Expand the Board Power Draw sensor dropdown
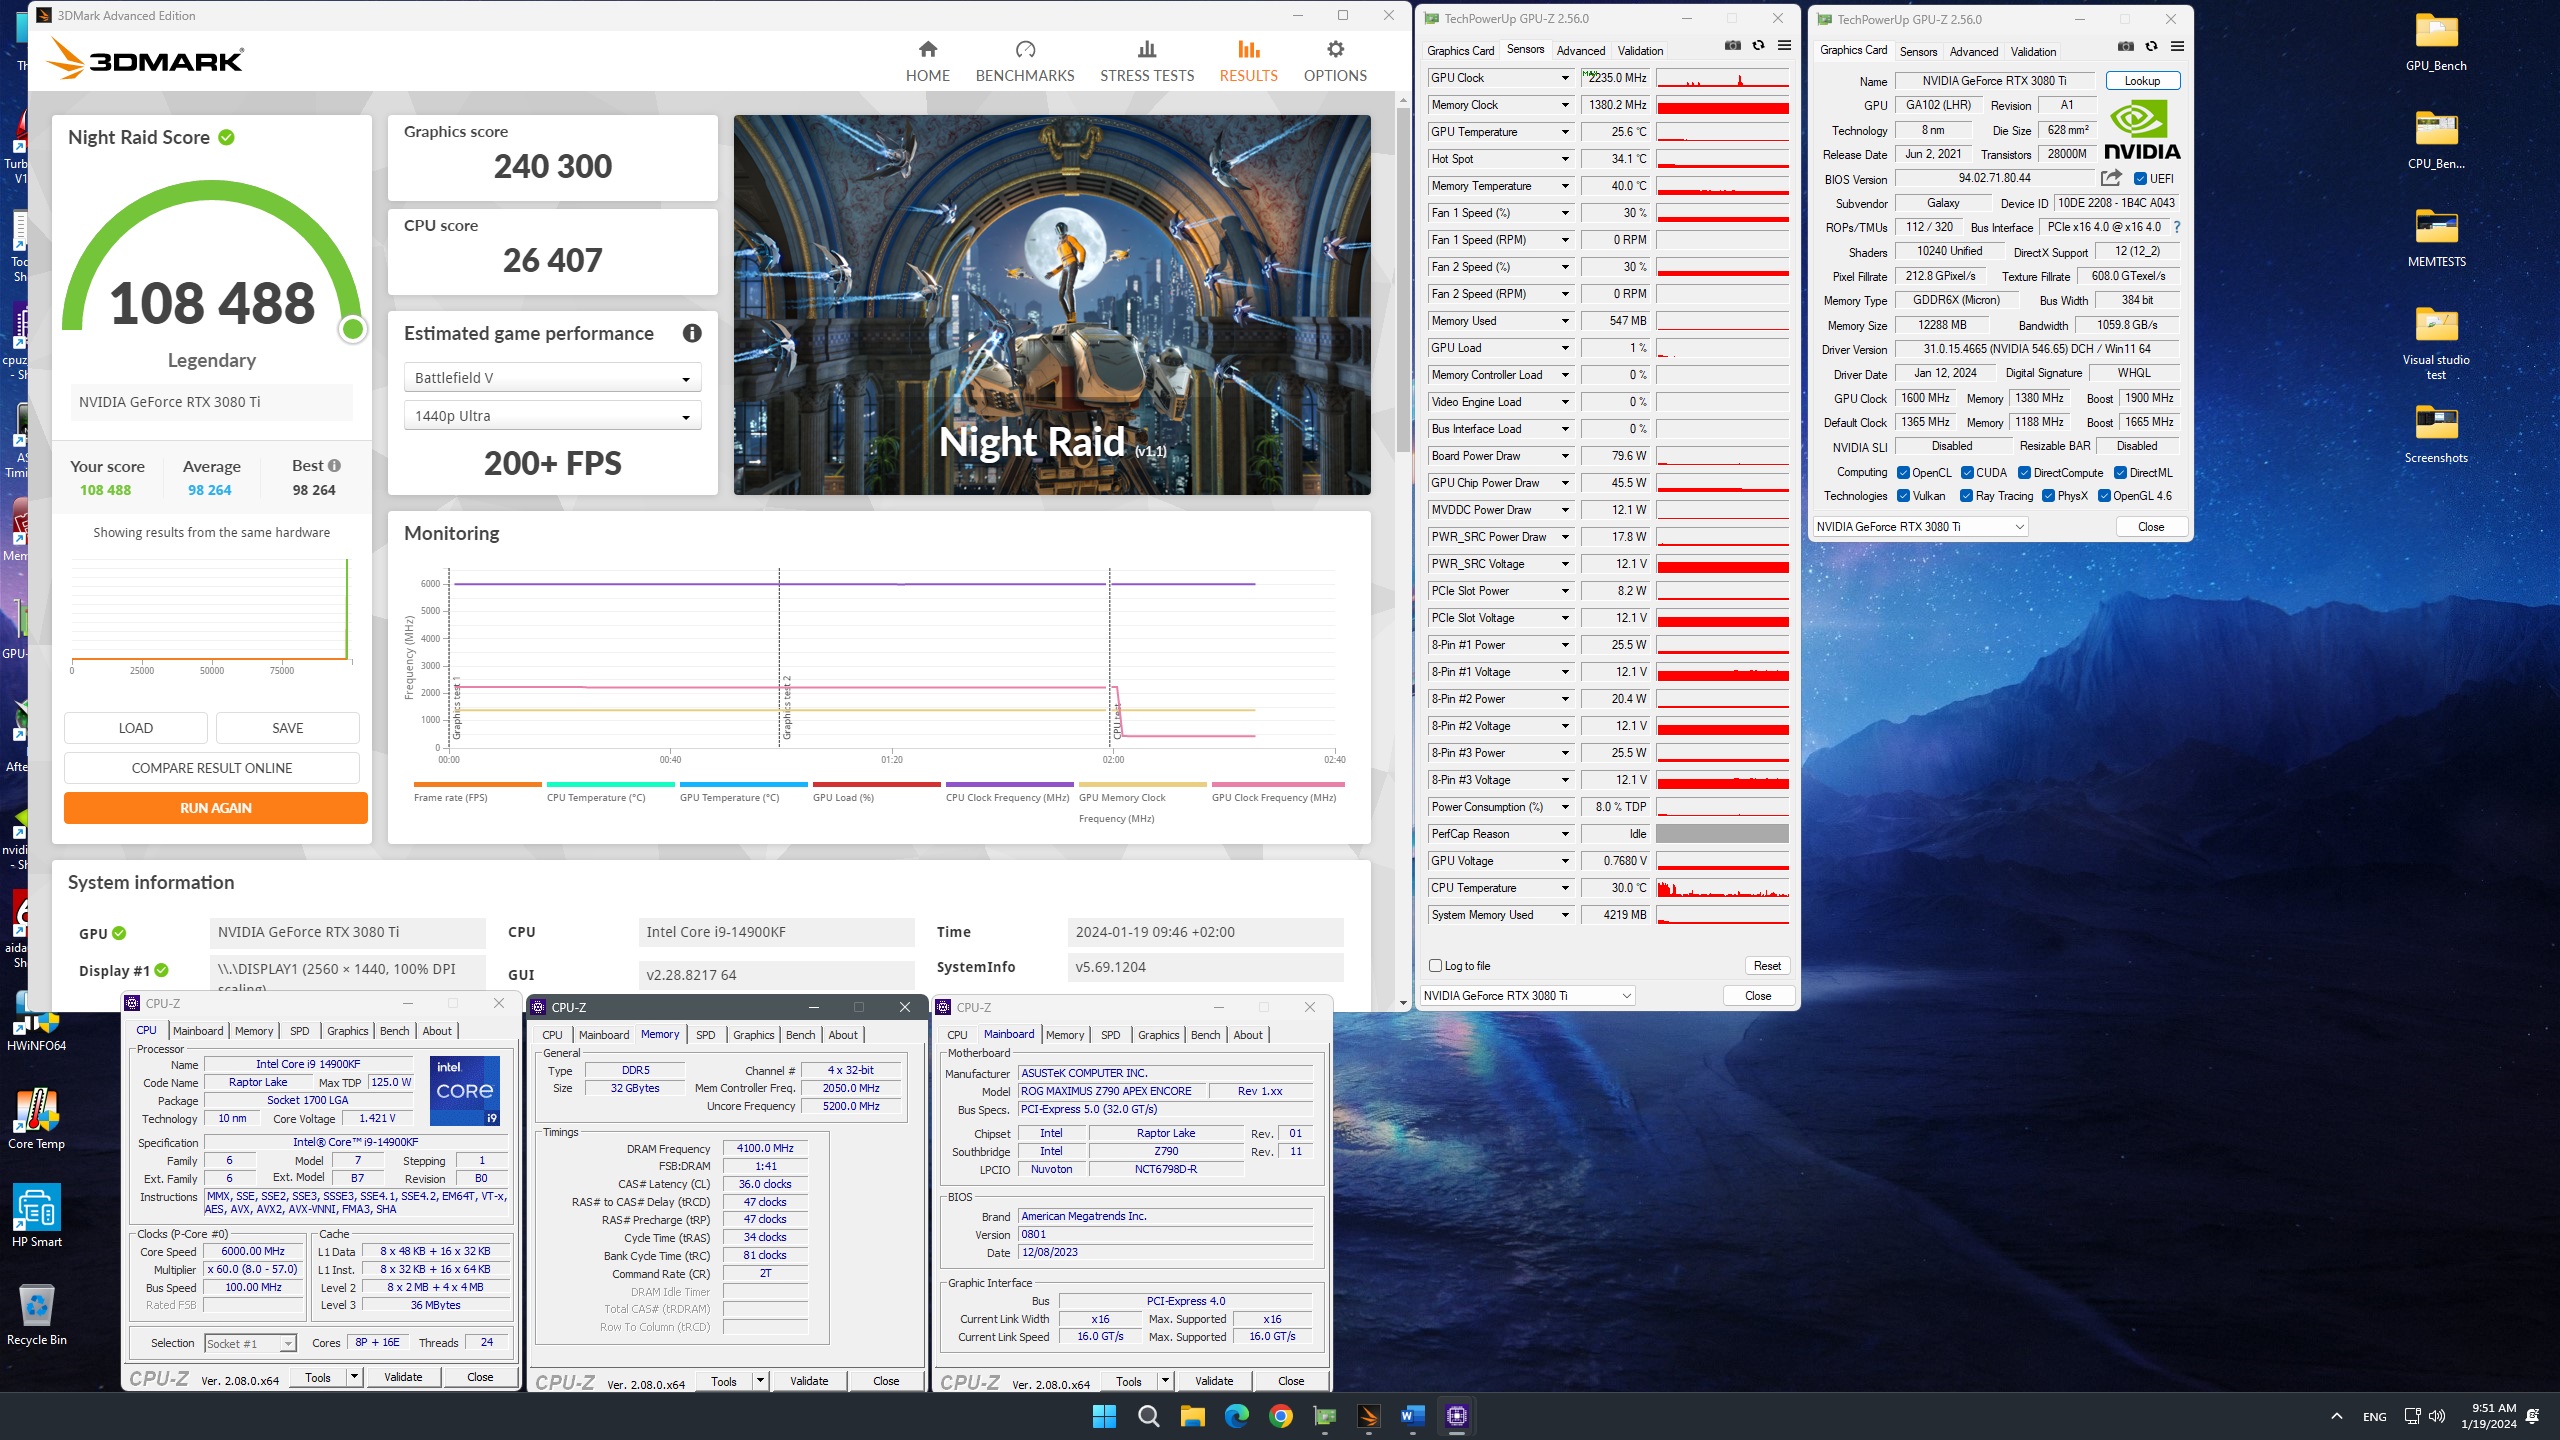 click(1565, 456)
